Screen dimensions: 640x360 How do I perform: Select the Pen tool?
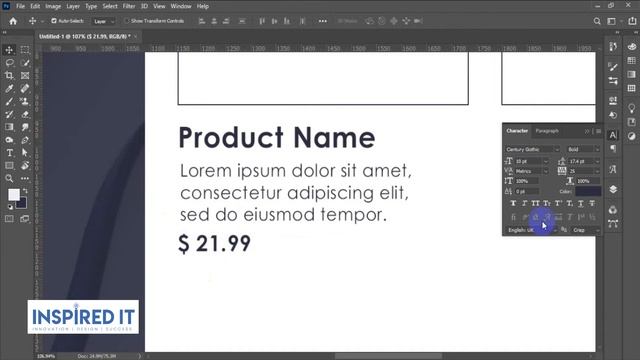25,140
